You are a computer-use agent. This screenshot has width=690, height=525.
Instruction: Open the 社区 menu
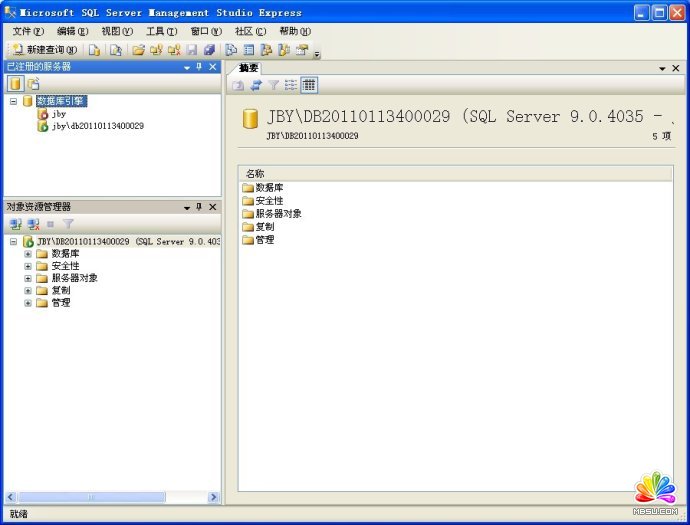click(250, 31)
